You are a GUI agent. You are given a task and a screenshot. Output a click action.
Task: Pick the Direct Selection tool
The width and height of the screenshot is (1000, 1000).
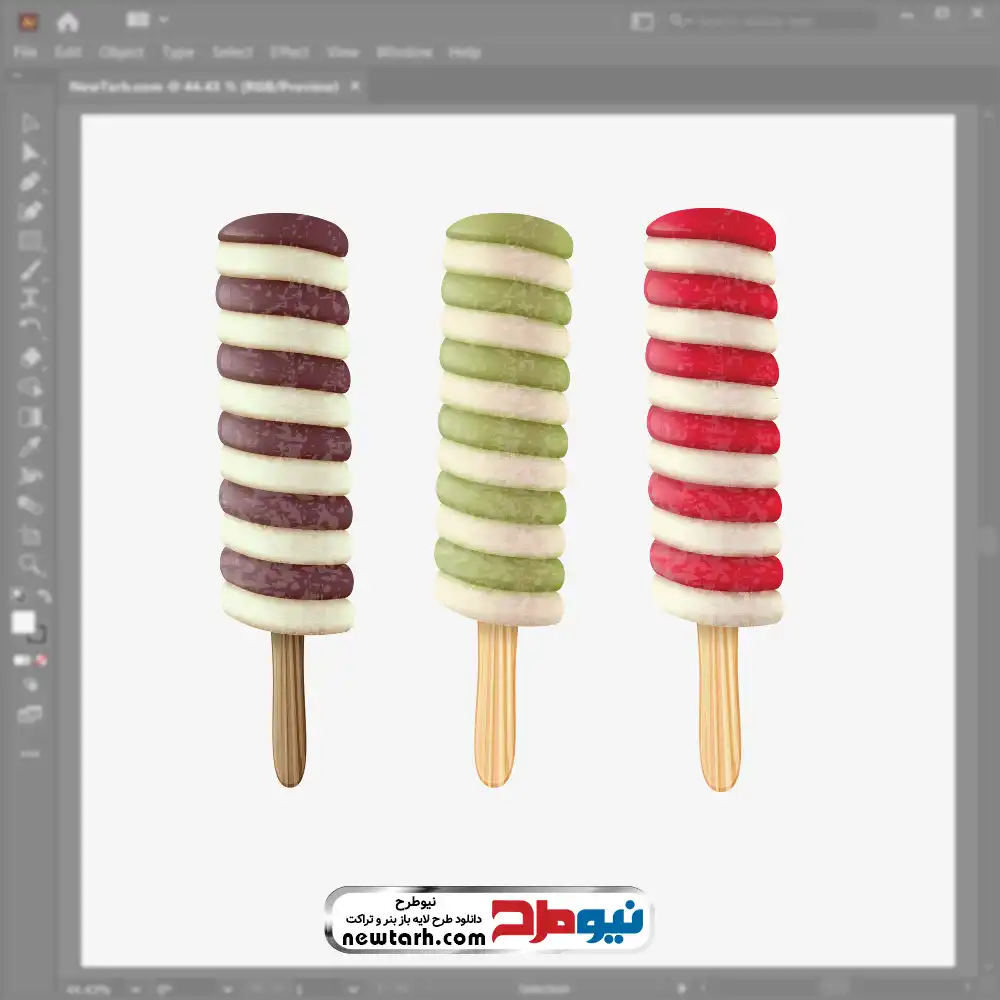point(30,153)
